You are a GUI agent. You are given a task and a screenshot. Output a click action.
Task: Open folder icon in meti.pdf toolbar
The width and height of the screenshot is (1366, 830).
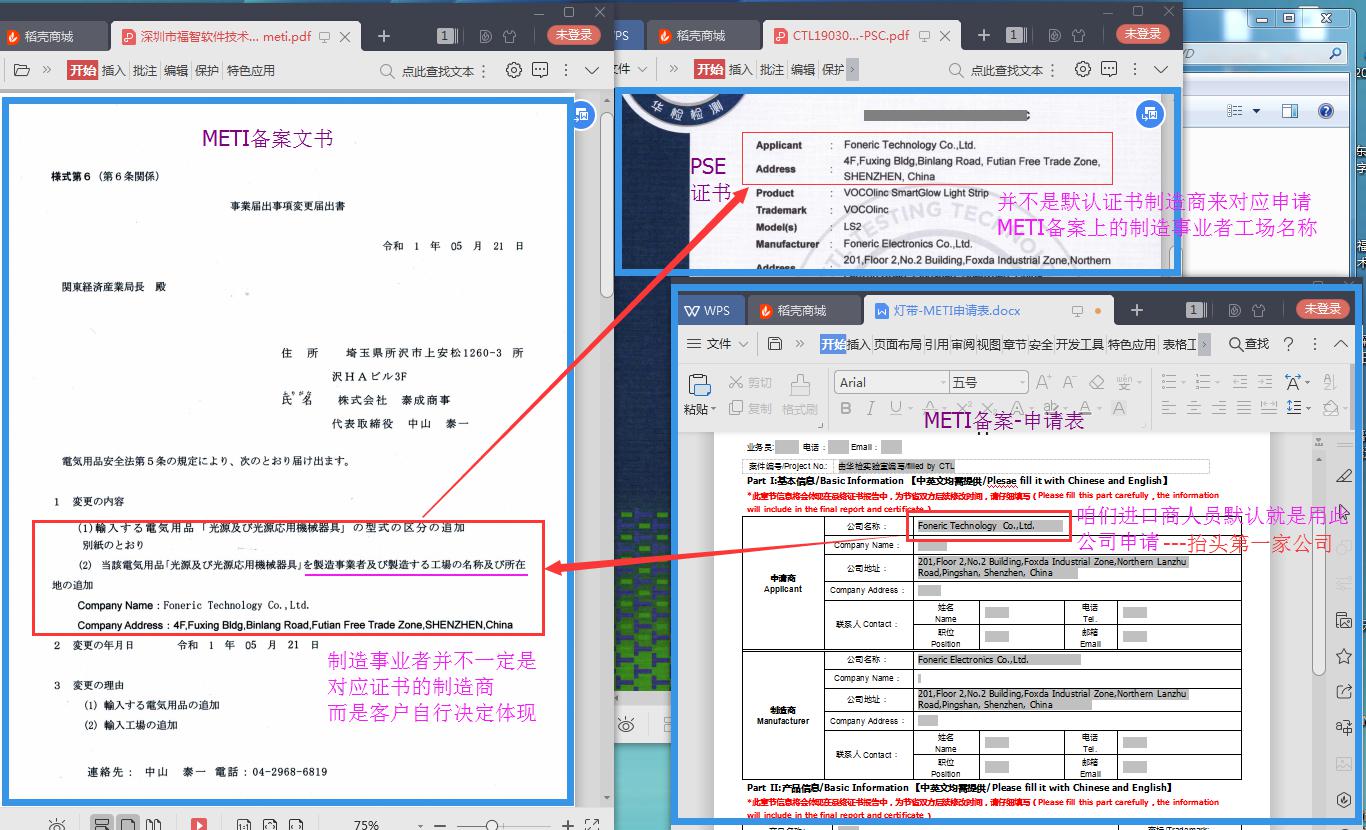[20, 70]
